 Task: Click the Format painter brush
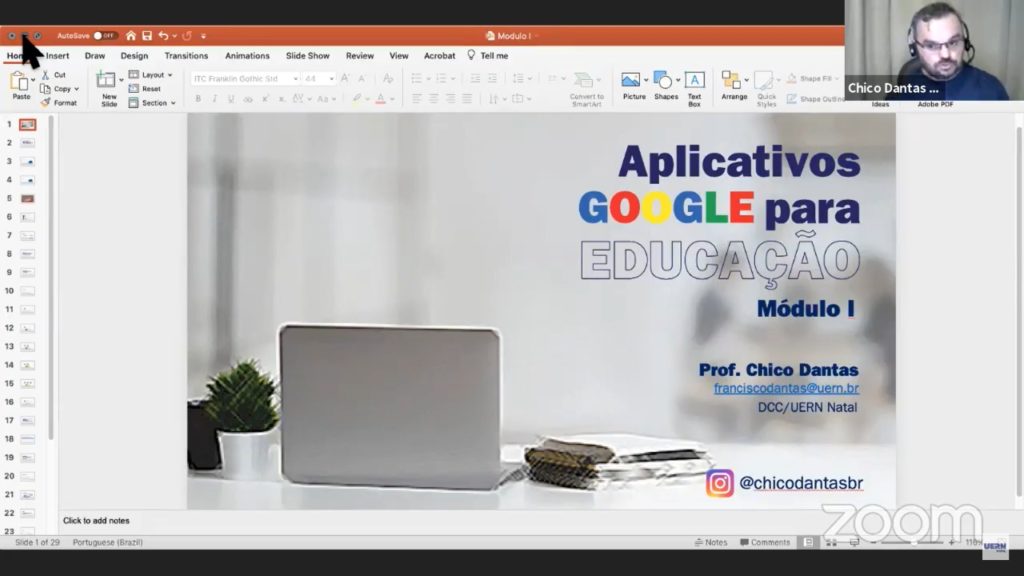click(x=59, y=103)
